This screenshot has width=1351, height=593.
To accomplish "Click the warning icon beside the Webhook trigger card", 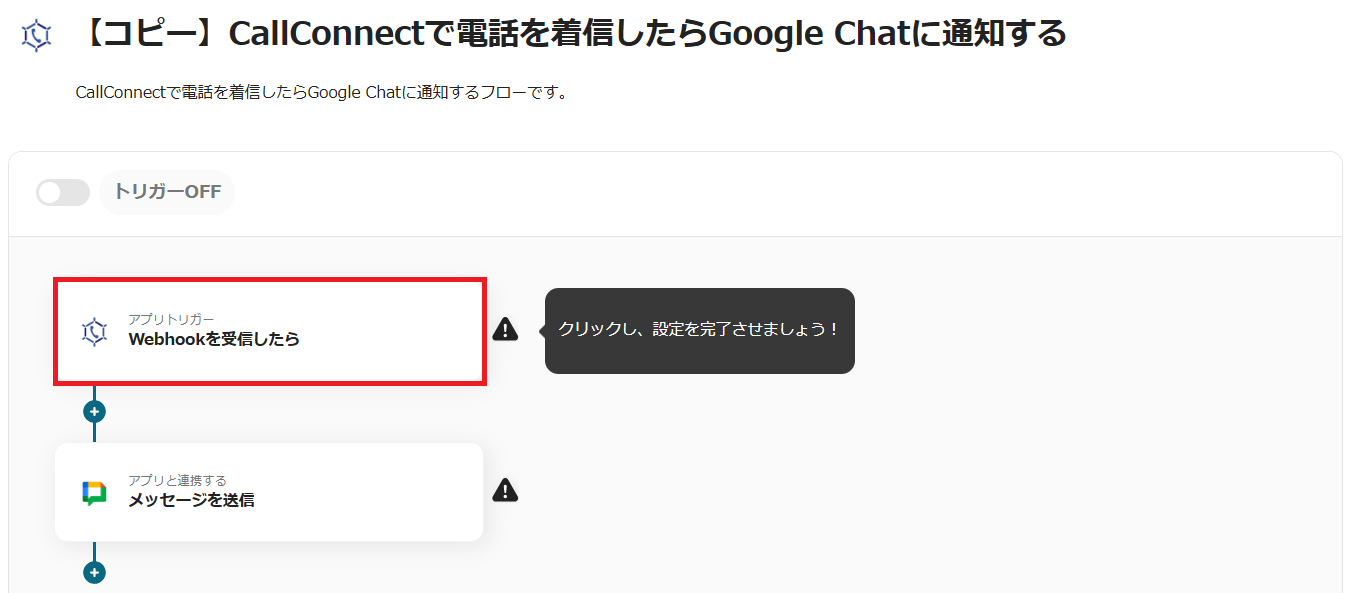I will 506,329.
